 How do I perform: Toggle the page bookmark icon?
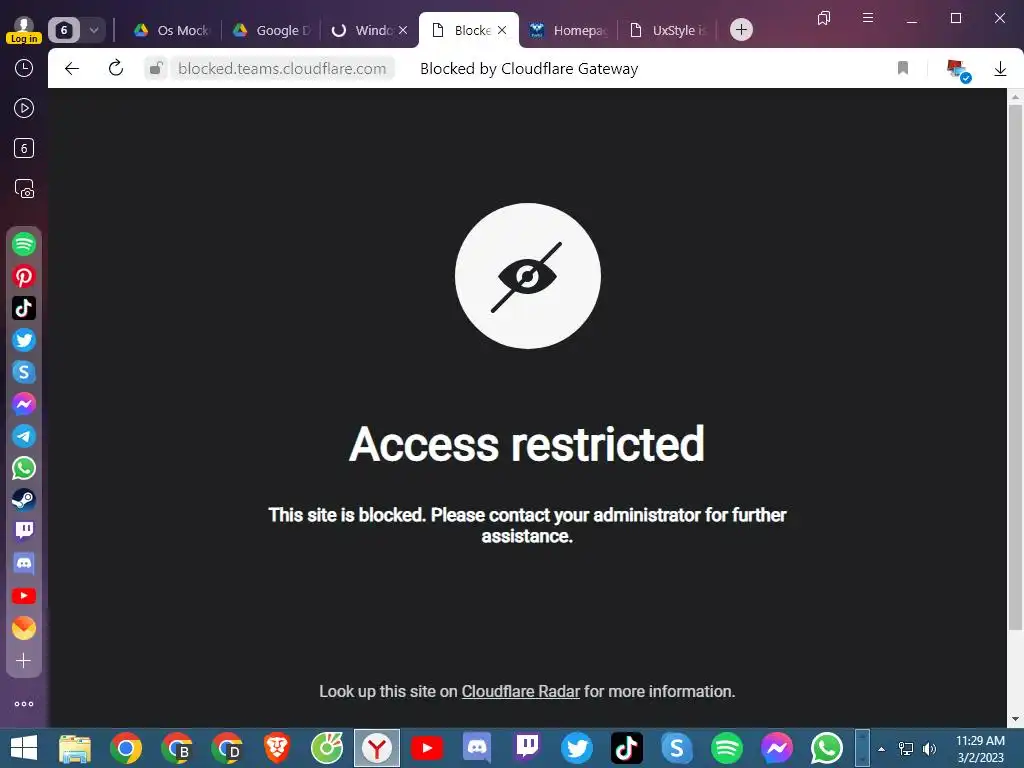pos(903,68)
